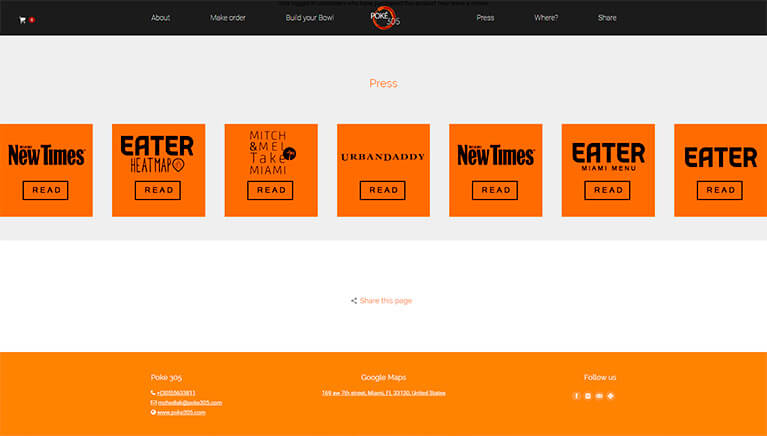Open Build your Bowl in navigation
Image resolution: width=767 pixels, height=436 pixels.
tap(310, 18)
